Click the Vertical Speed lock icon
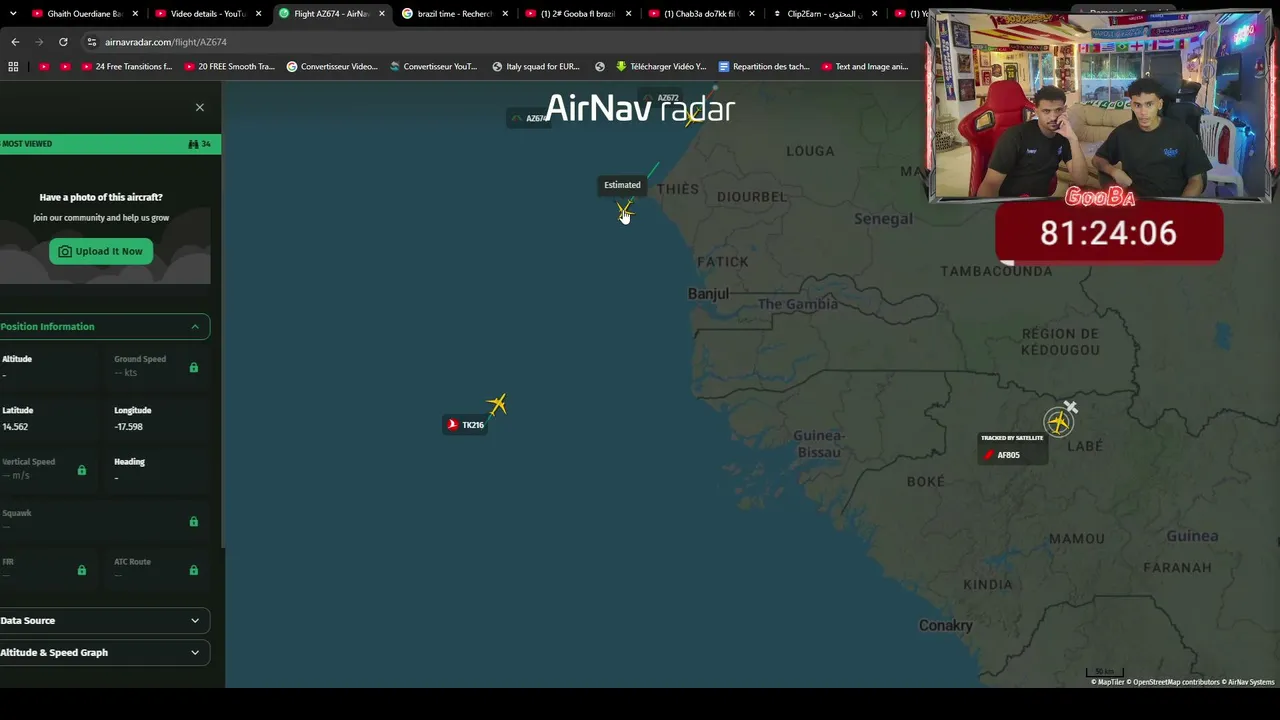1280x720 pixels. point(82,470)
